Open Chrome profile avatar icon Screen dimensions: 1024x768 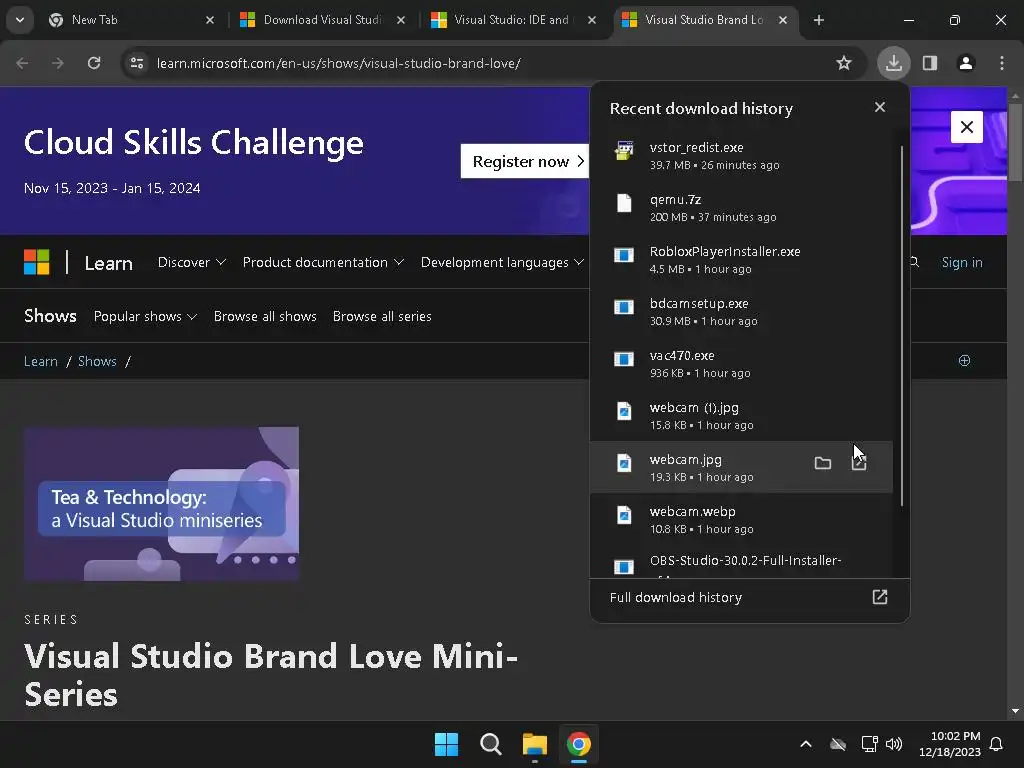(x=966, y=63)
